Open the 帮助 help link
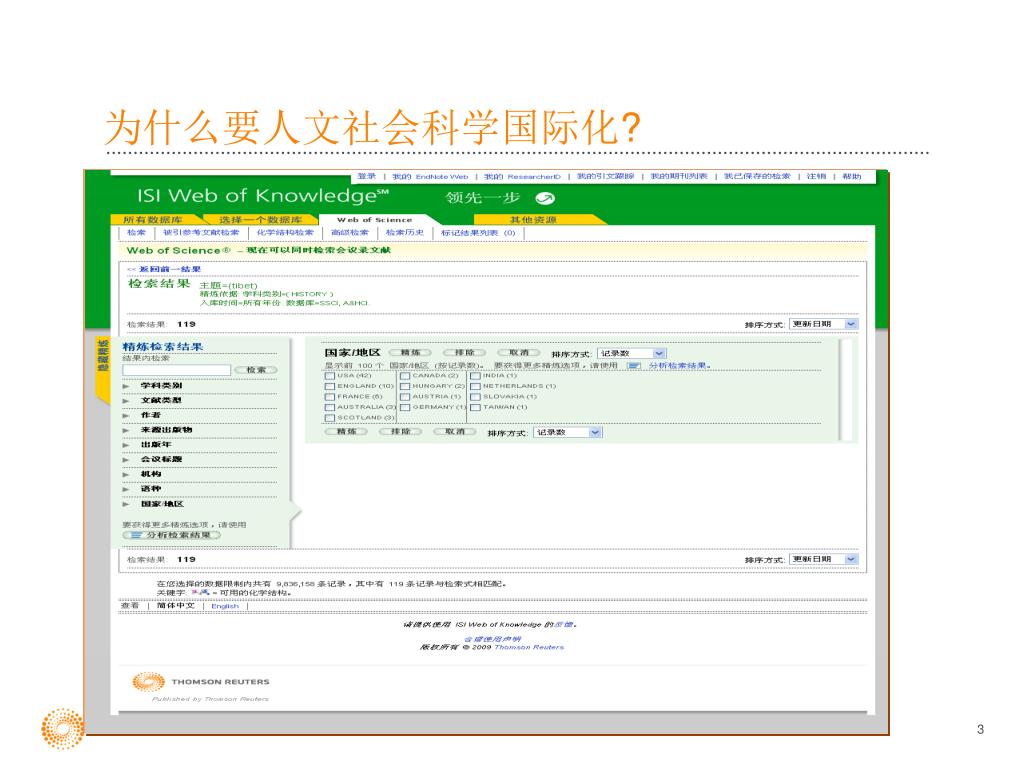The image size is (1024, 768). [x=852, y=176]
